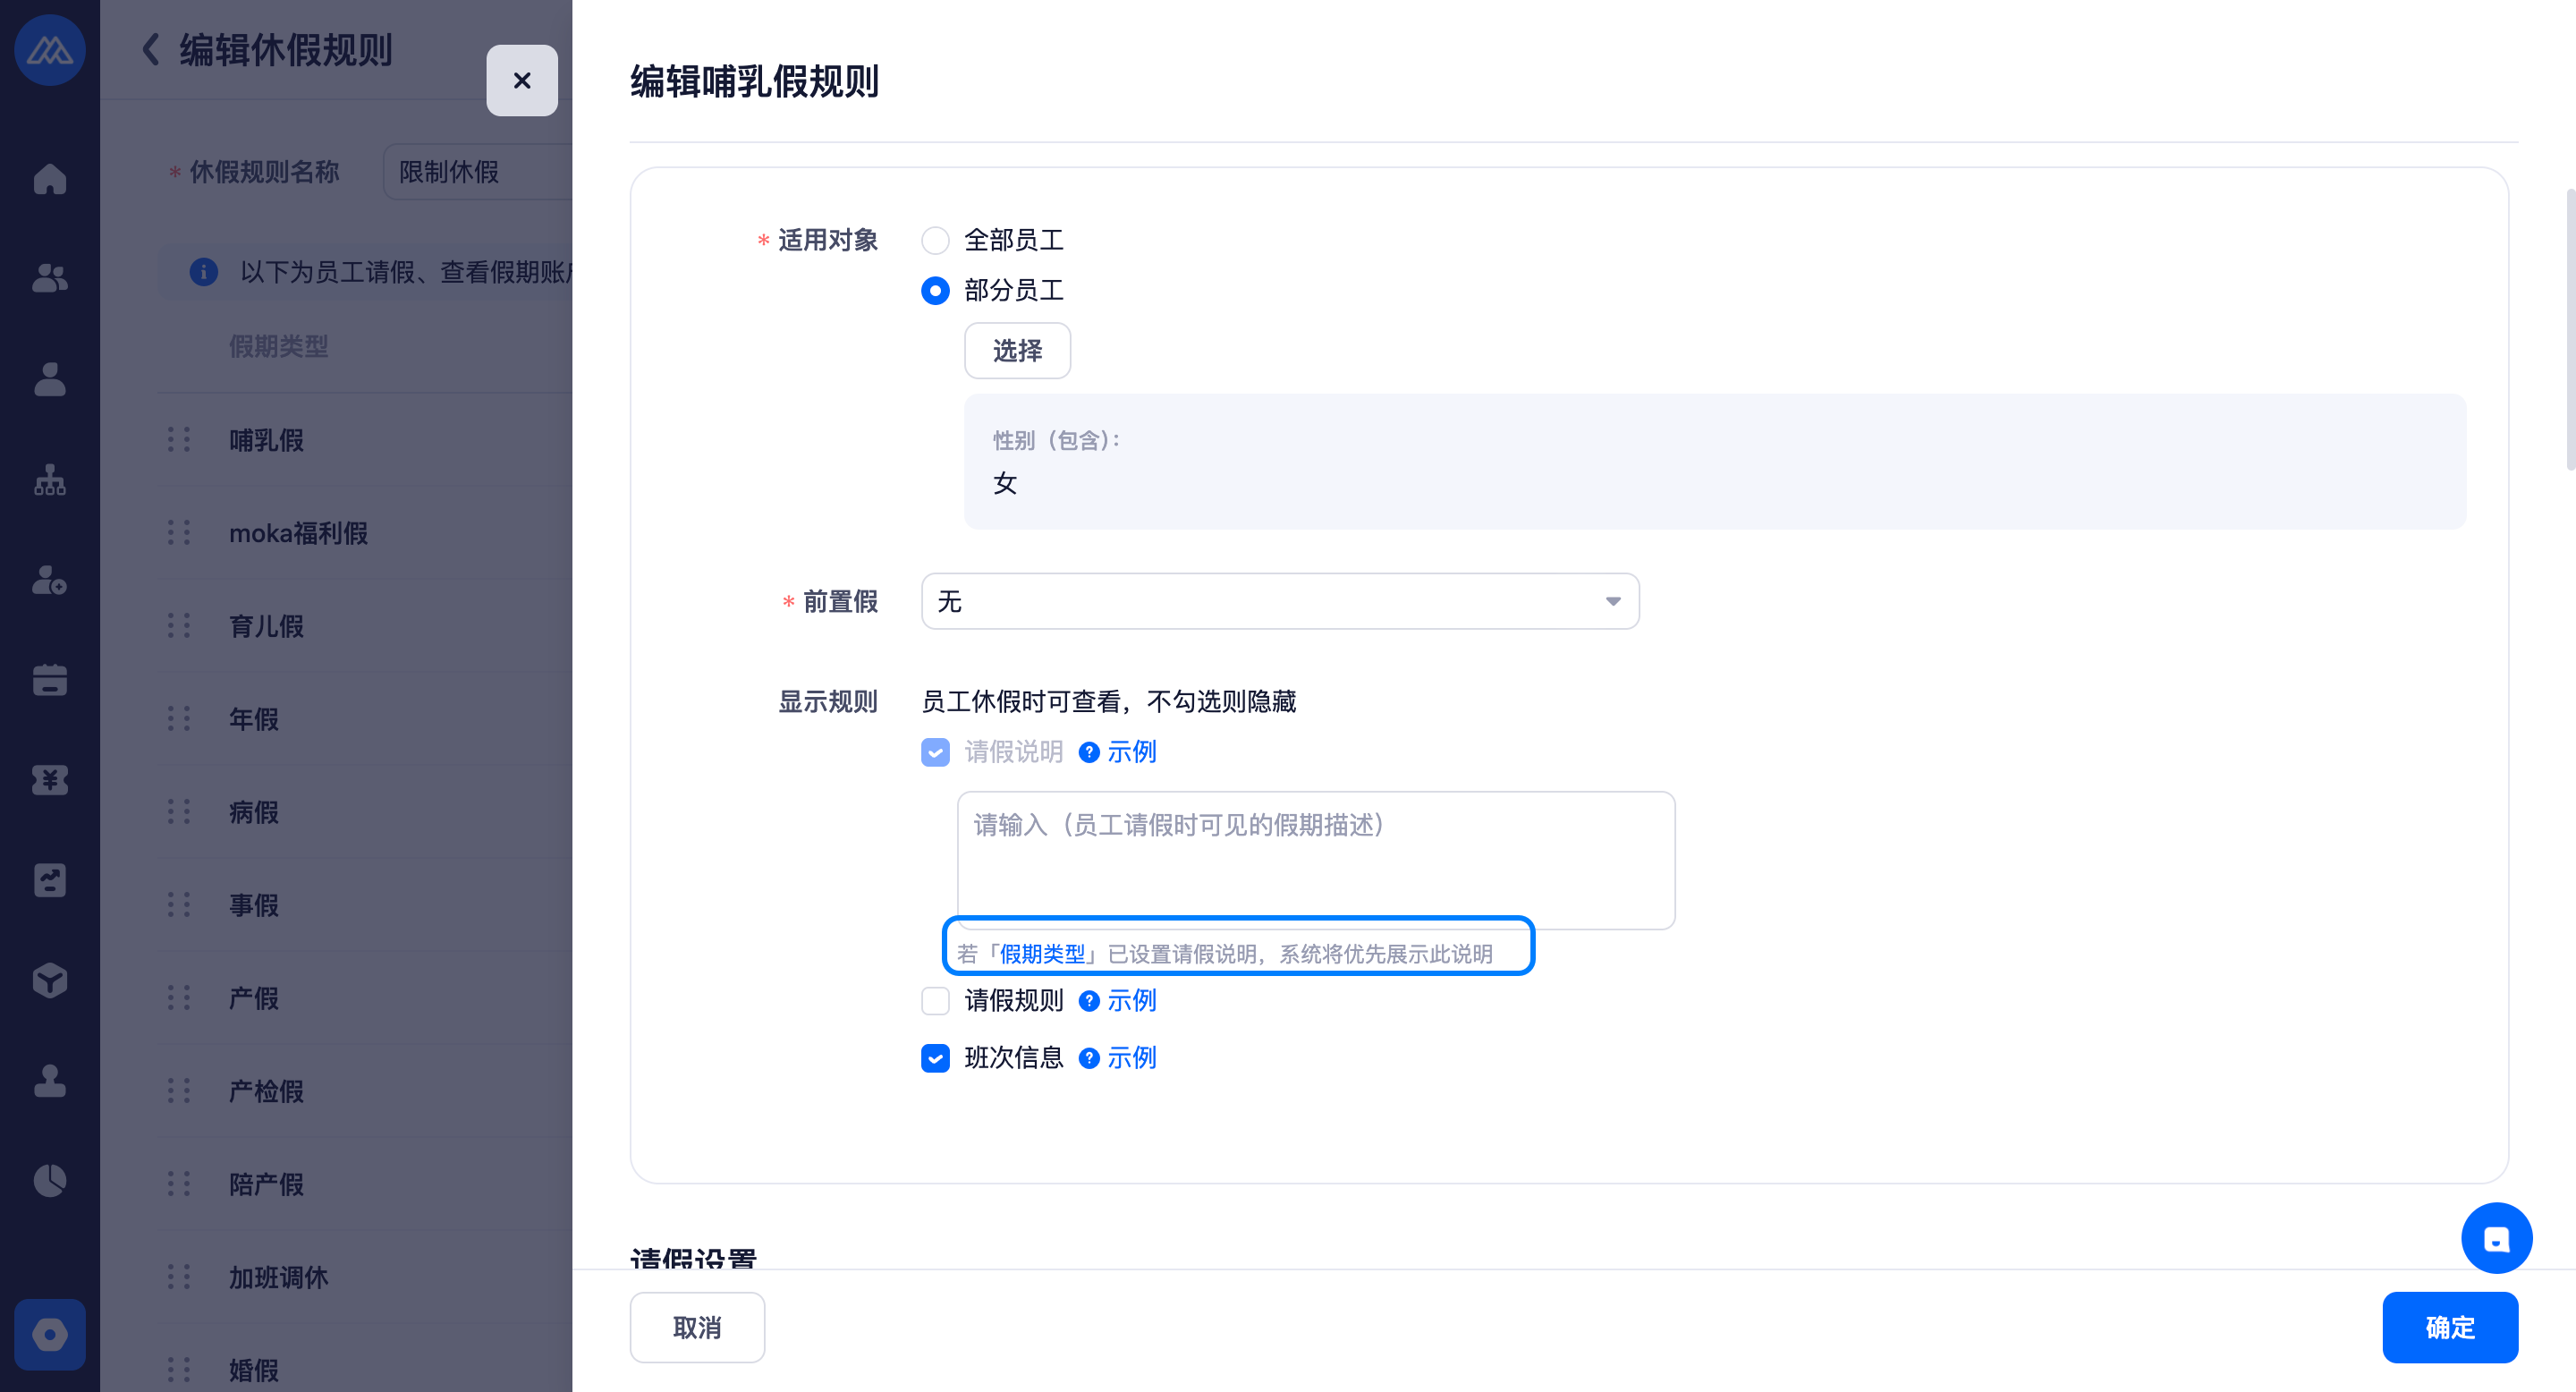Viewport: 2576px width, 1392px height.
Task: Open 示例 link beside 请假规则
Action: [1132, 1001]
